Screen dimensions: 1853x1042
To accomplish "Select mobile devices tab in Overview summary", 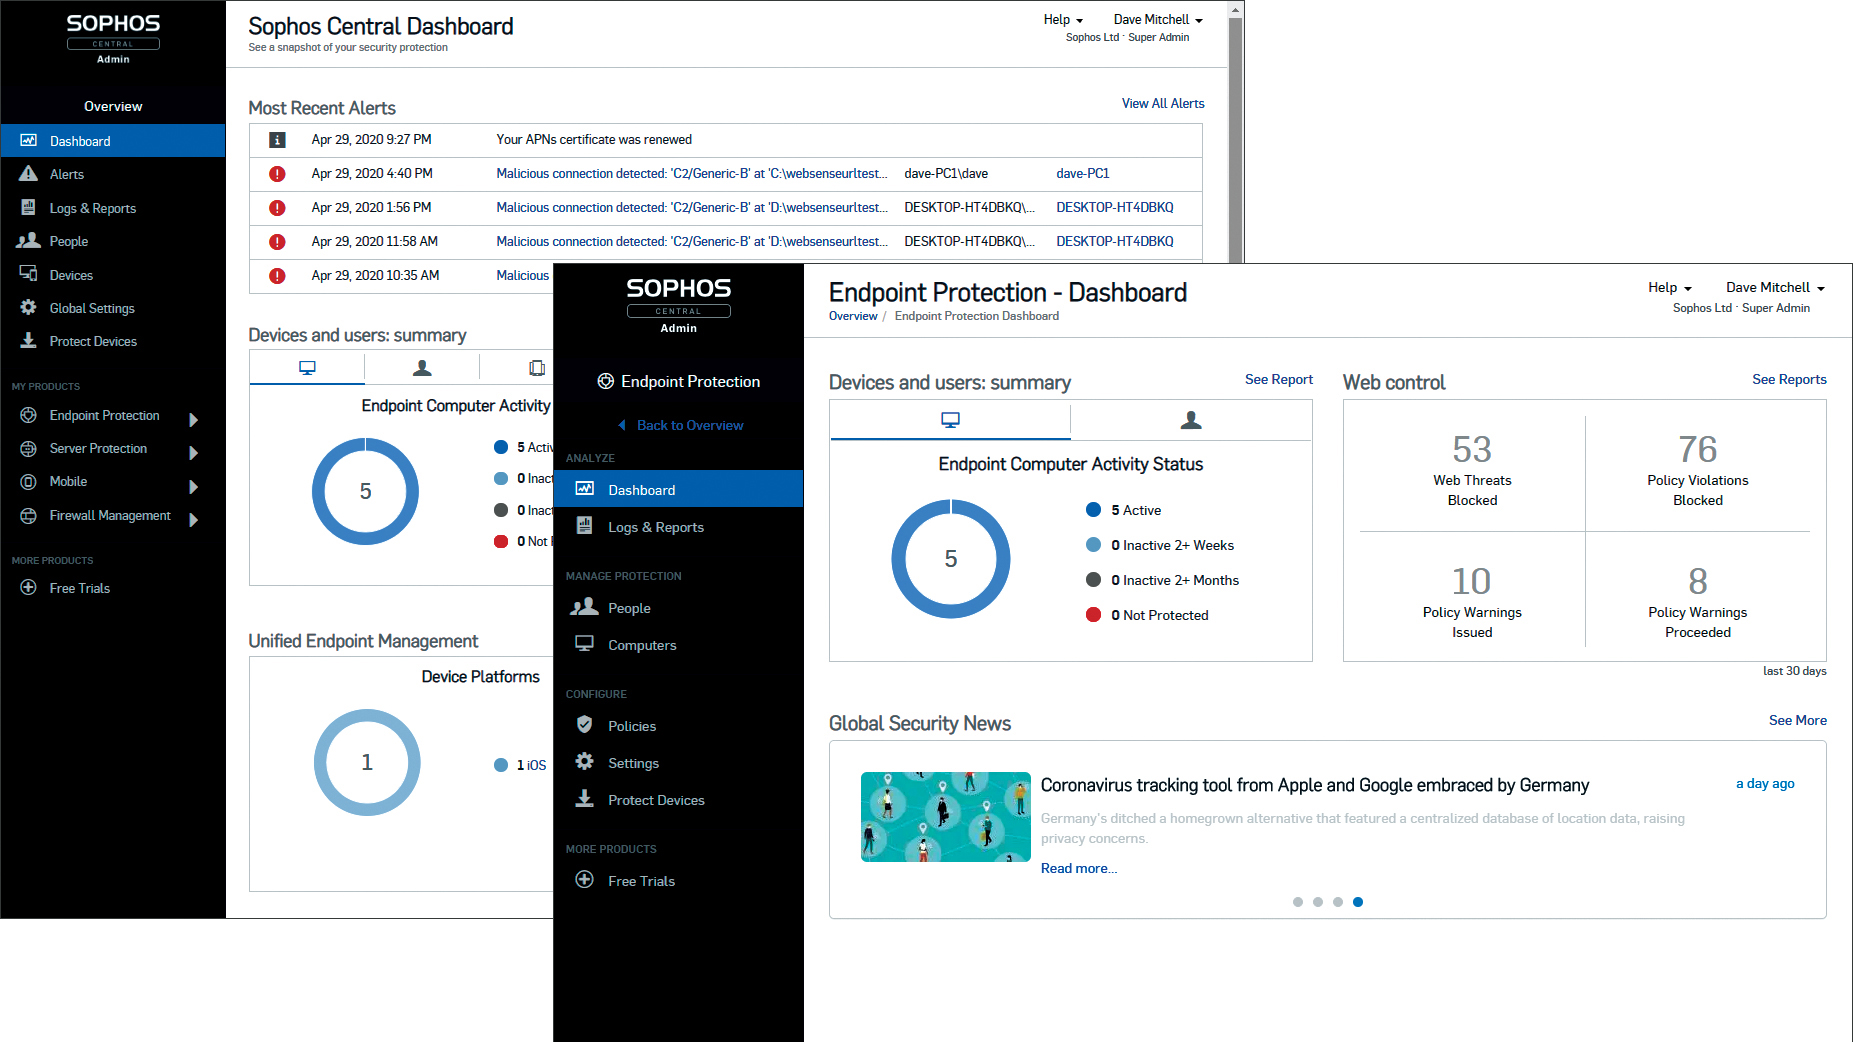I will coord(537,368).
